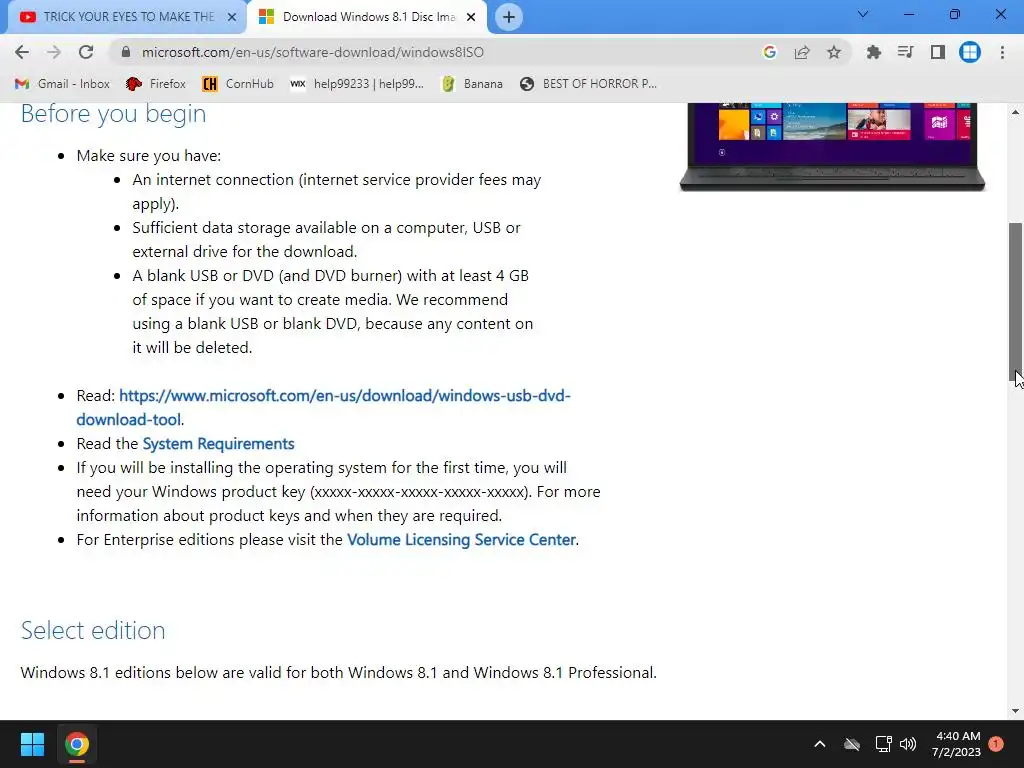This screenshot has height=768, width=1024.
Task: Open the Chrome profile avatar
Action: click(x=970, y=52)
